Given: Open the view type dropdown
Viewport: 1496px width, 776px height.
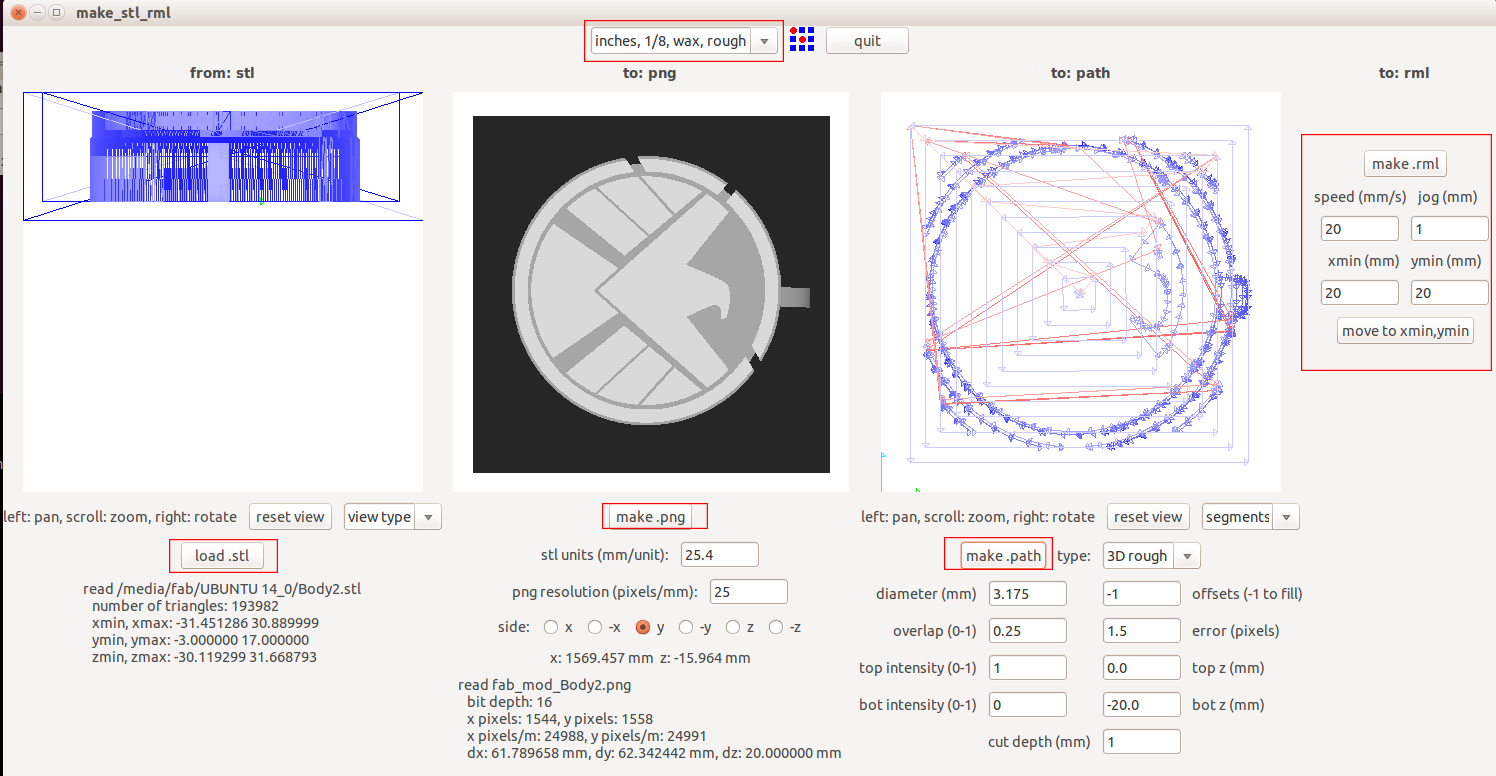Looking at the screenshot, I should [x=392, y=517].
